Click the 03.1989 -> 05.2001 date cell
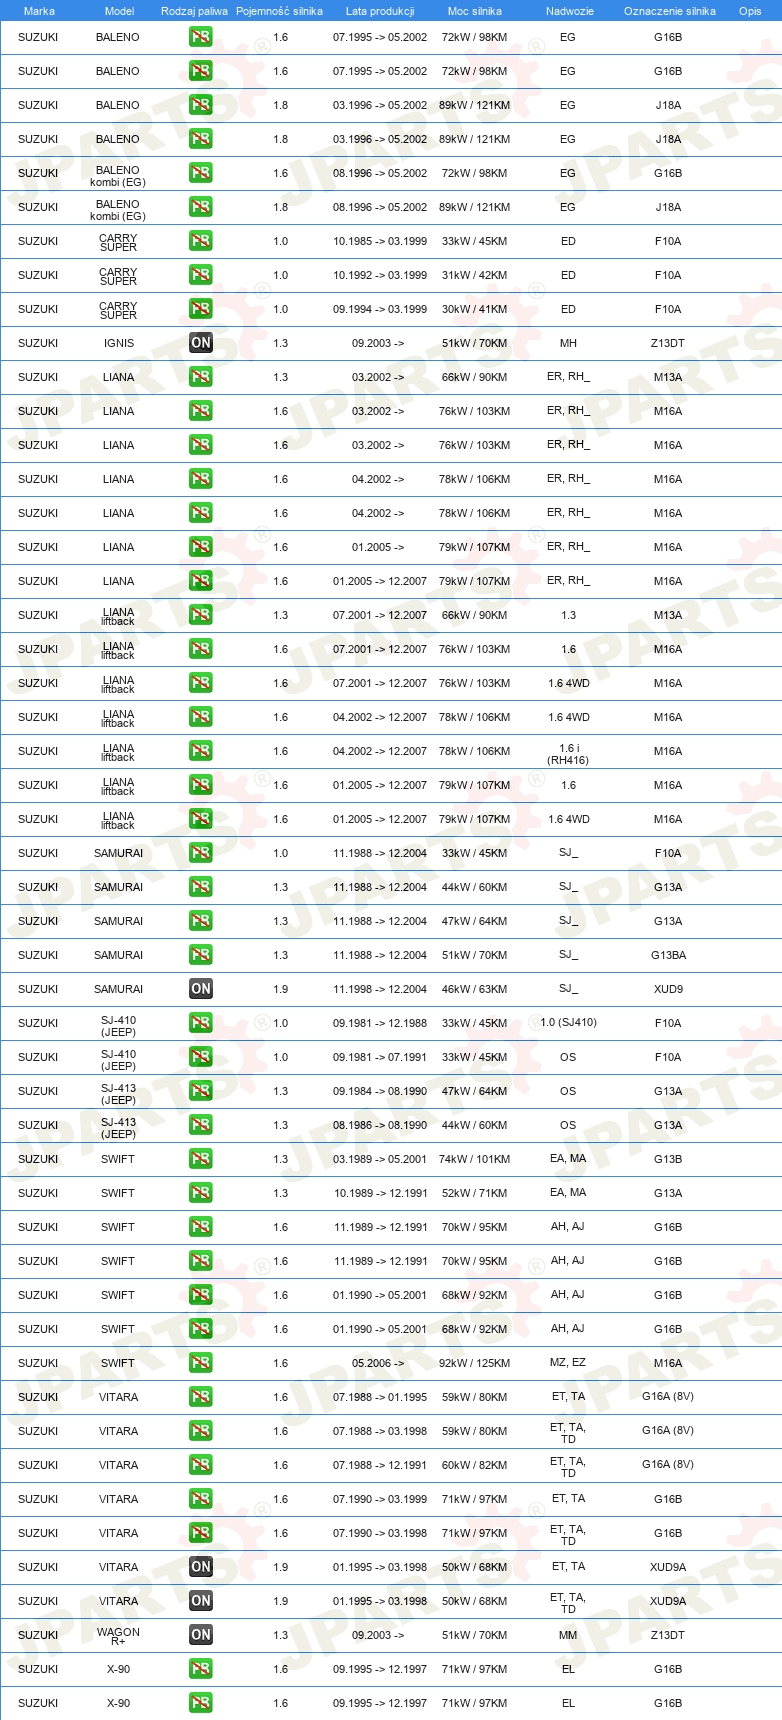Viewport: 782px width, 1720px height. pos(380,1159)
